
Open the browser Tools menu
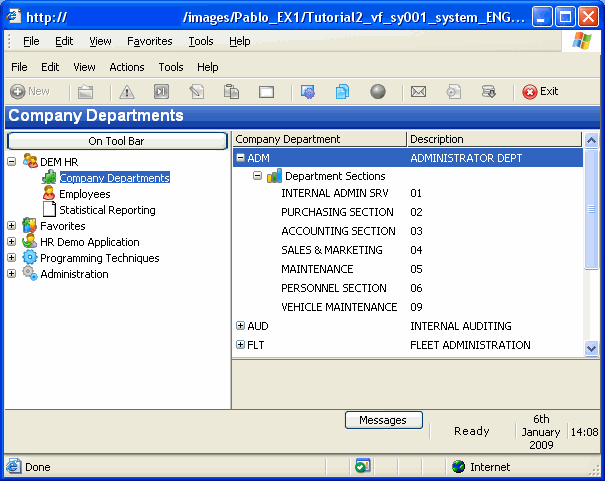pos(201,41)
